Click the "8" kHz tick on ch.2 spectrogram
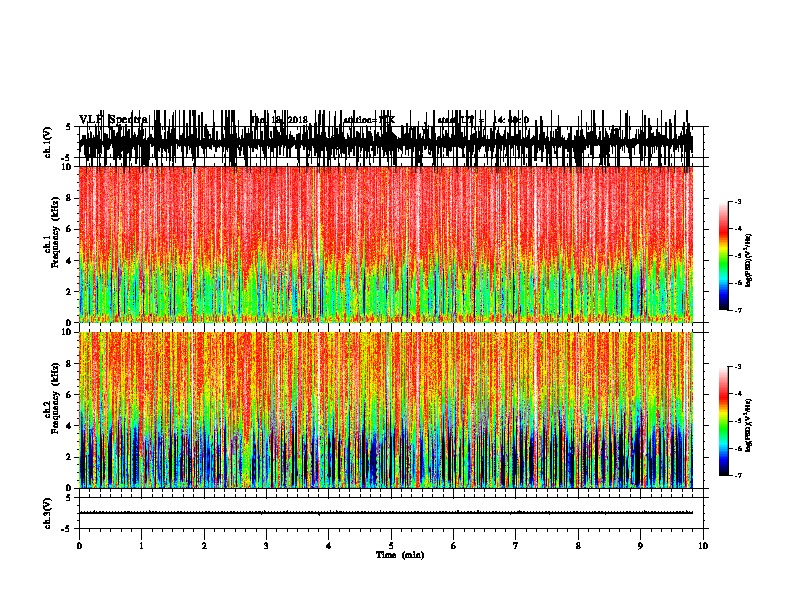 click(69, 364)
